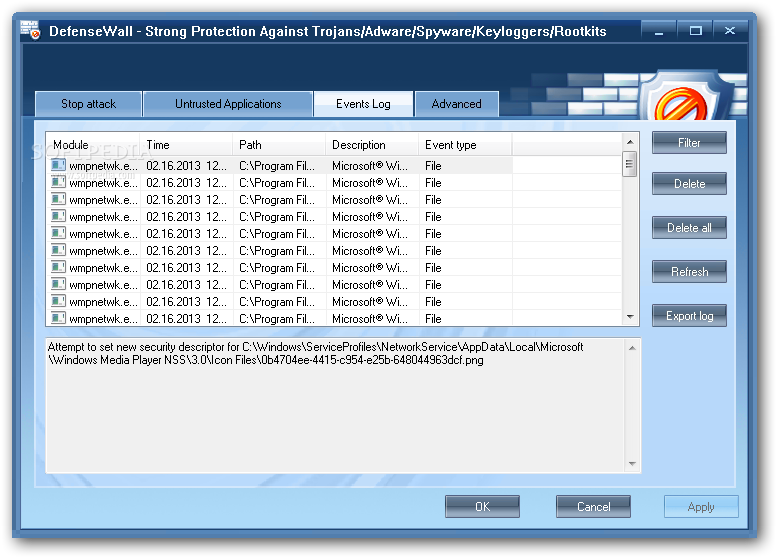Switch to the Stop attack tab

point(88,104)
